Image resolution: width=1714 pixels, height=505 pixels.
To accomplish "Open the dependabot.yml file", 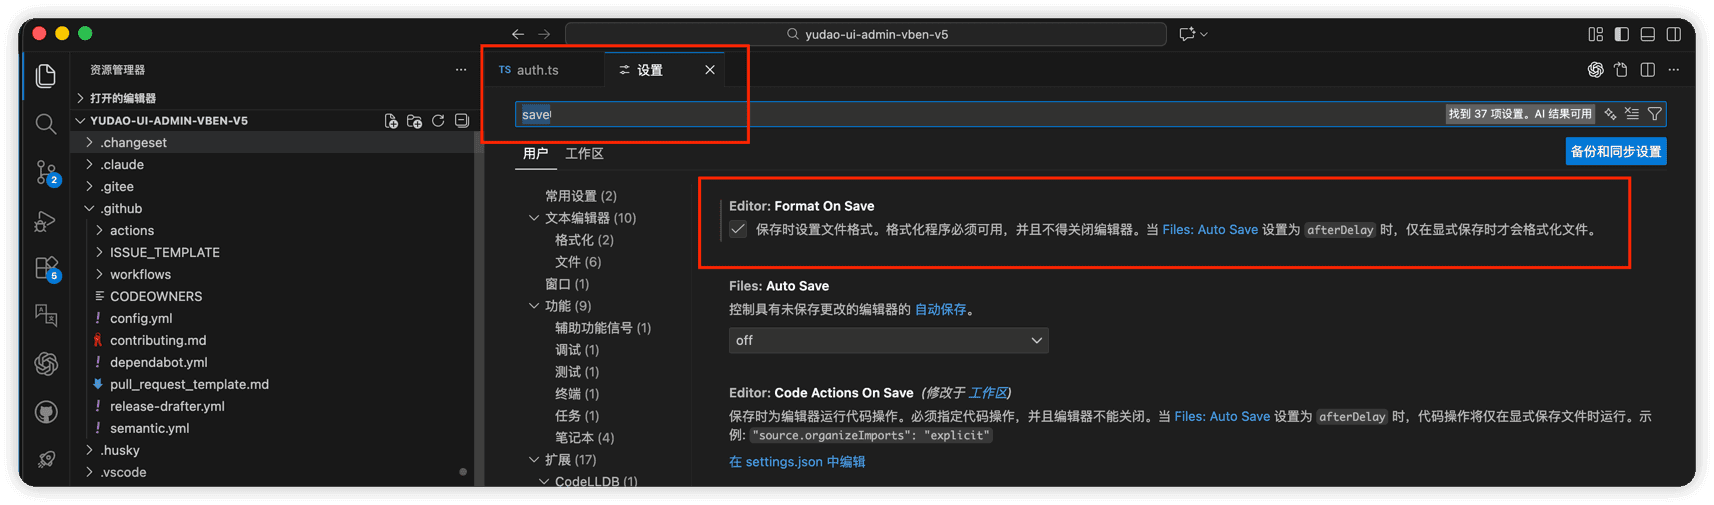I will (x=159, y=363).
